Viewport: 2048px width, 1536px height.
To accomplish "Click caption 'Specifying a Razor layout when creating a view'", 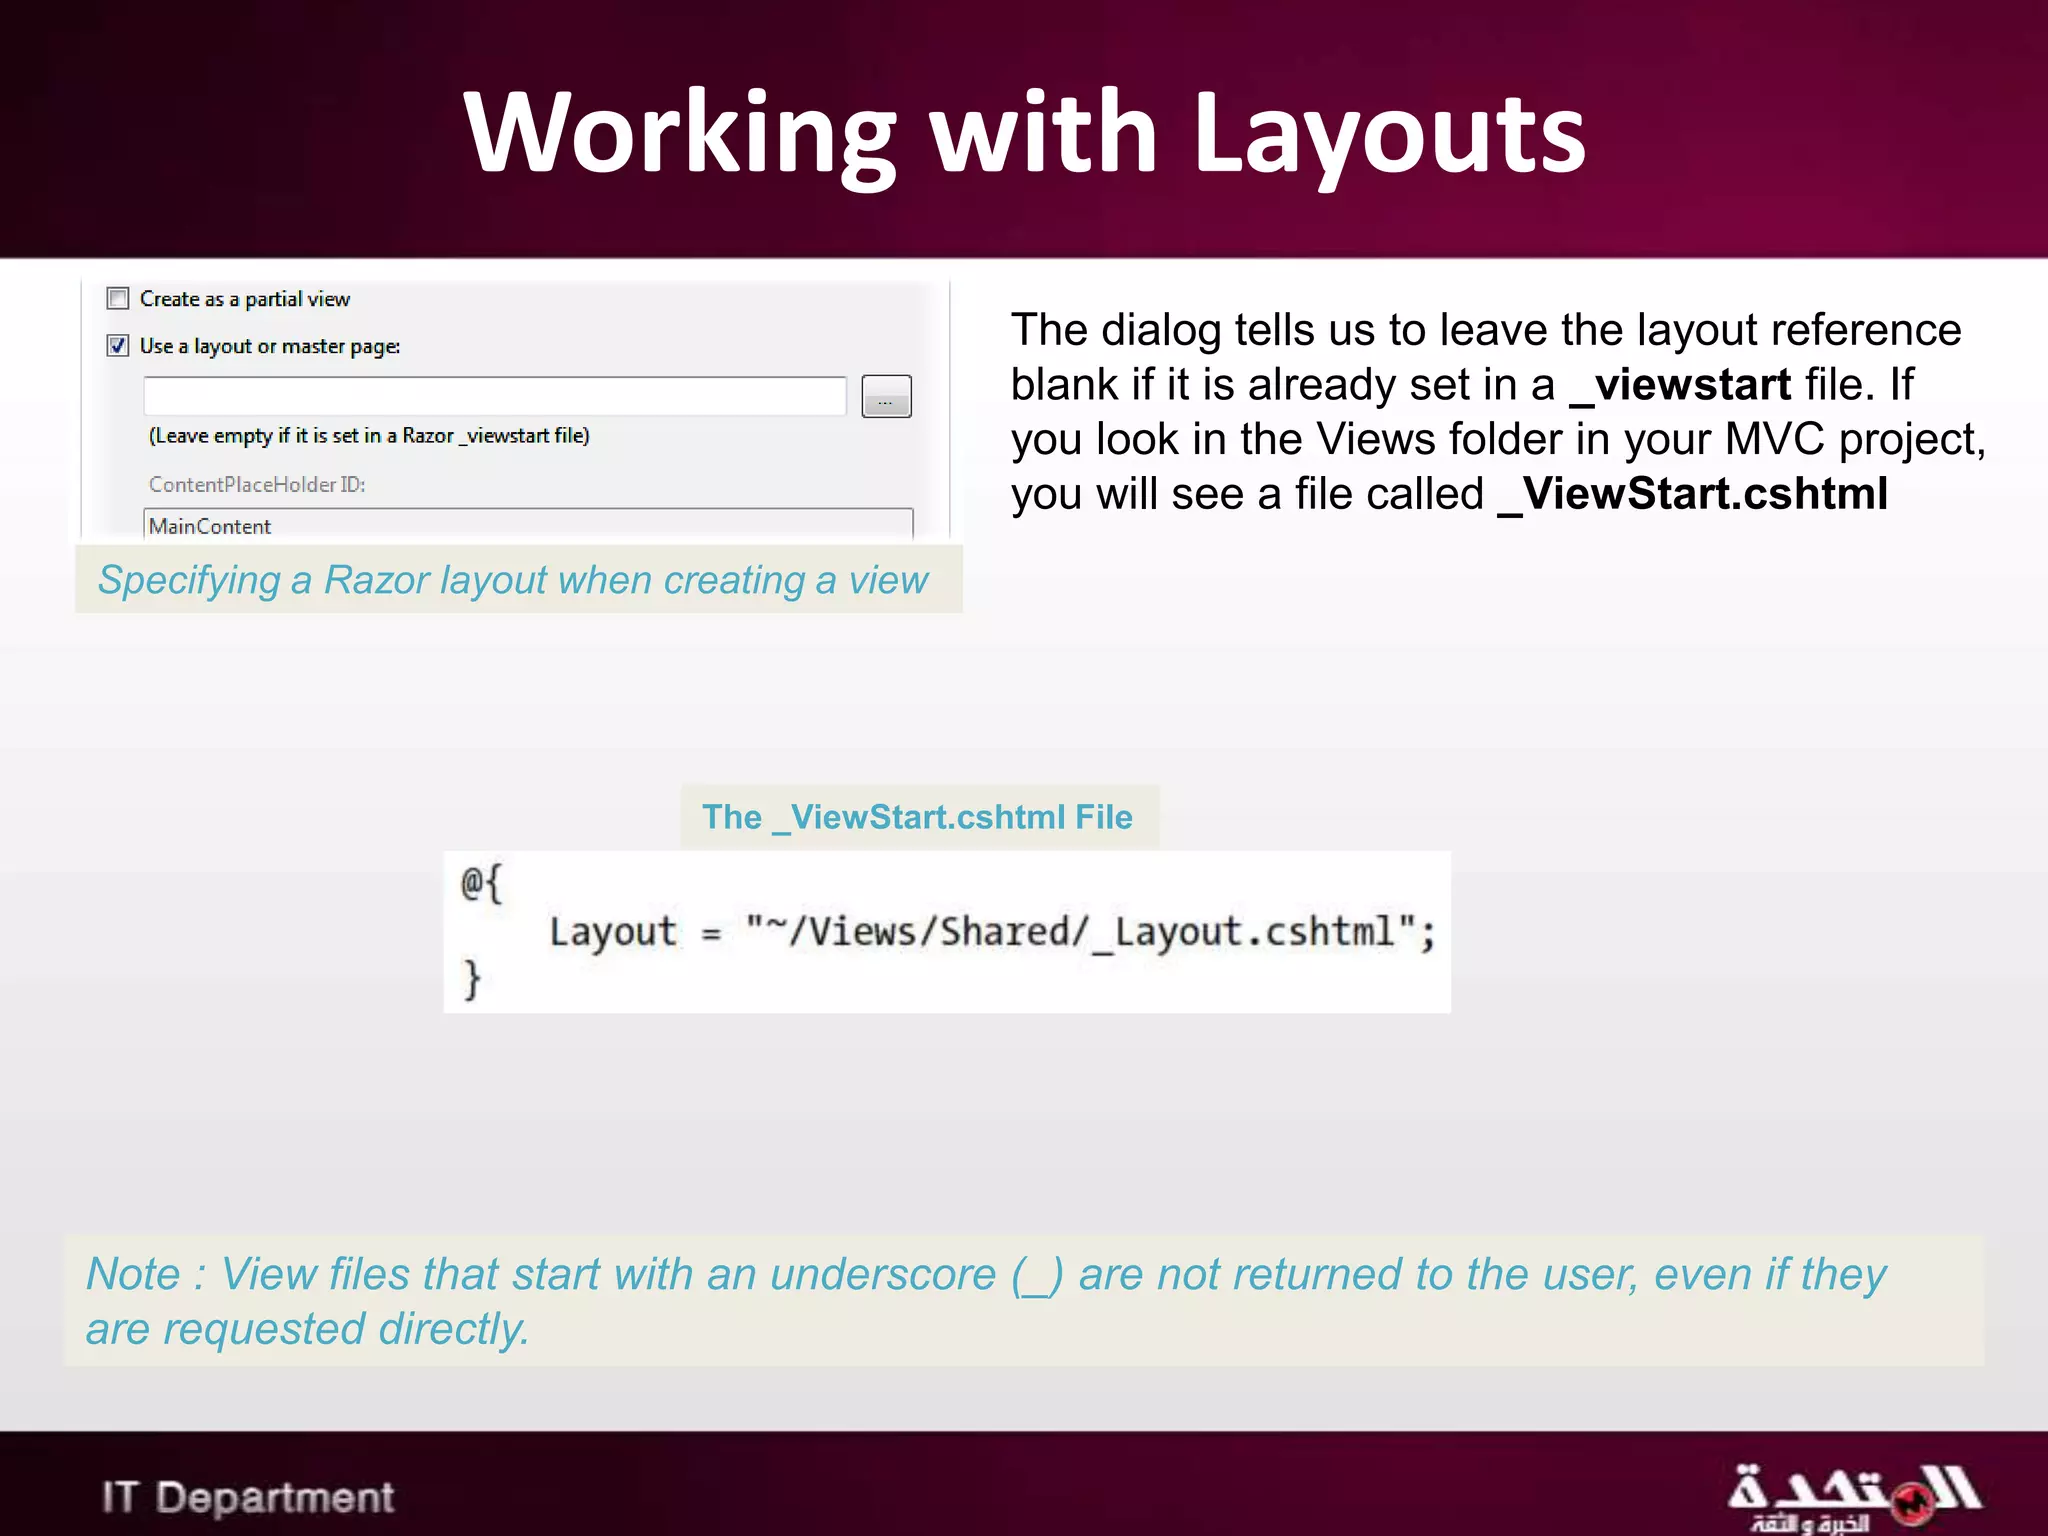I will click(x=513, y=580).
